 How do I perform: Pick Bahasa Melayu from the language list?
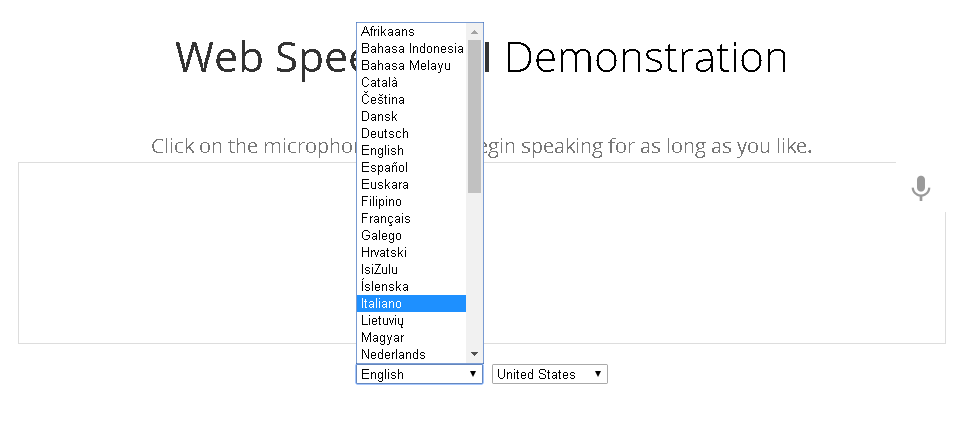point(411,66)
